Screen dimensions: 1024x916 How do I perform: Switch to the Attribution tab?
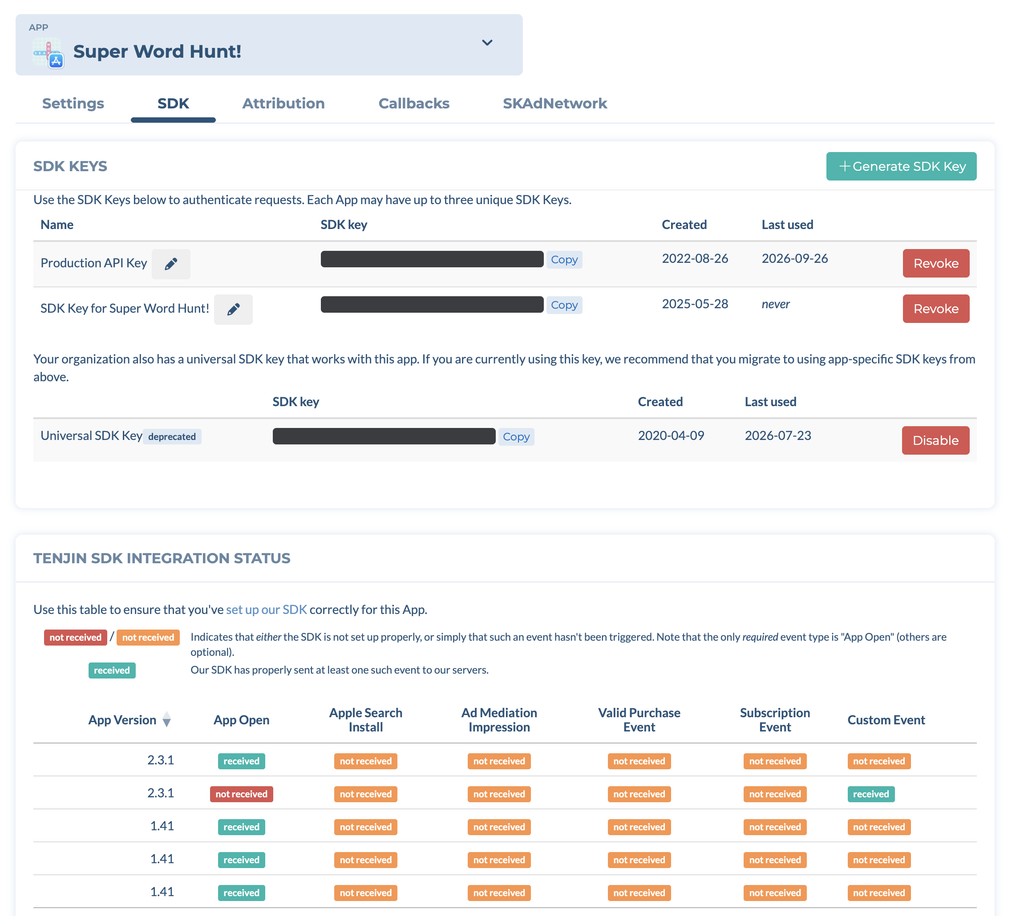pos(283,103)
